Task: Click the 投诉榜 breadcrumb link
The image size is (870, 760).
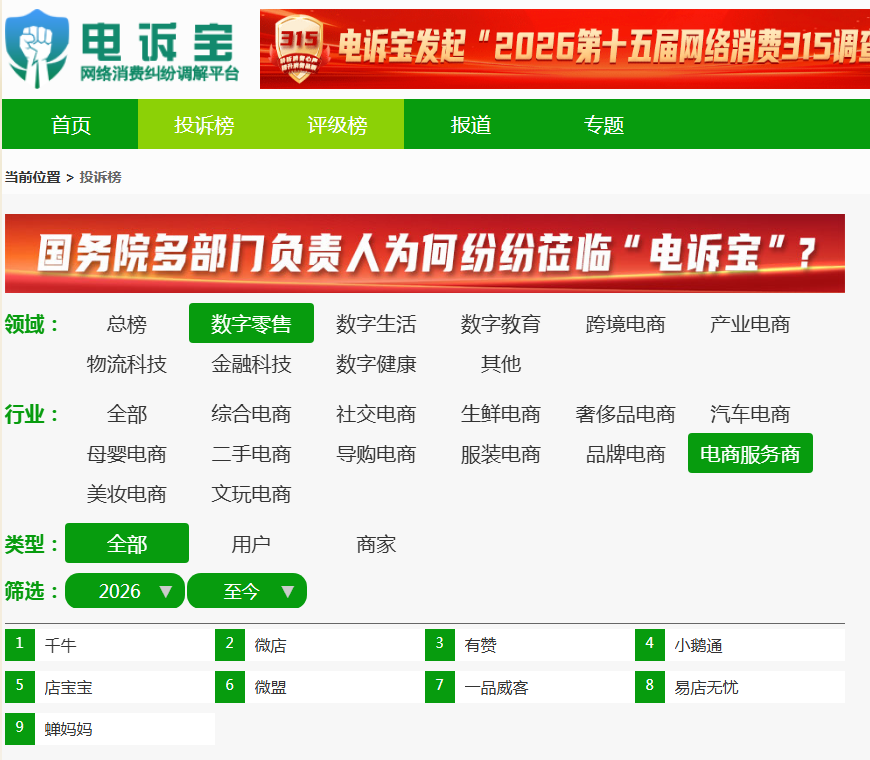Action: pyautogui.click(x=100, y=177)
